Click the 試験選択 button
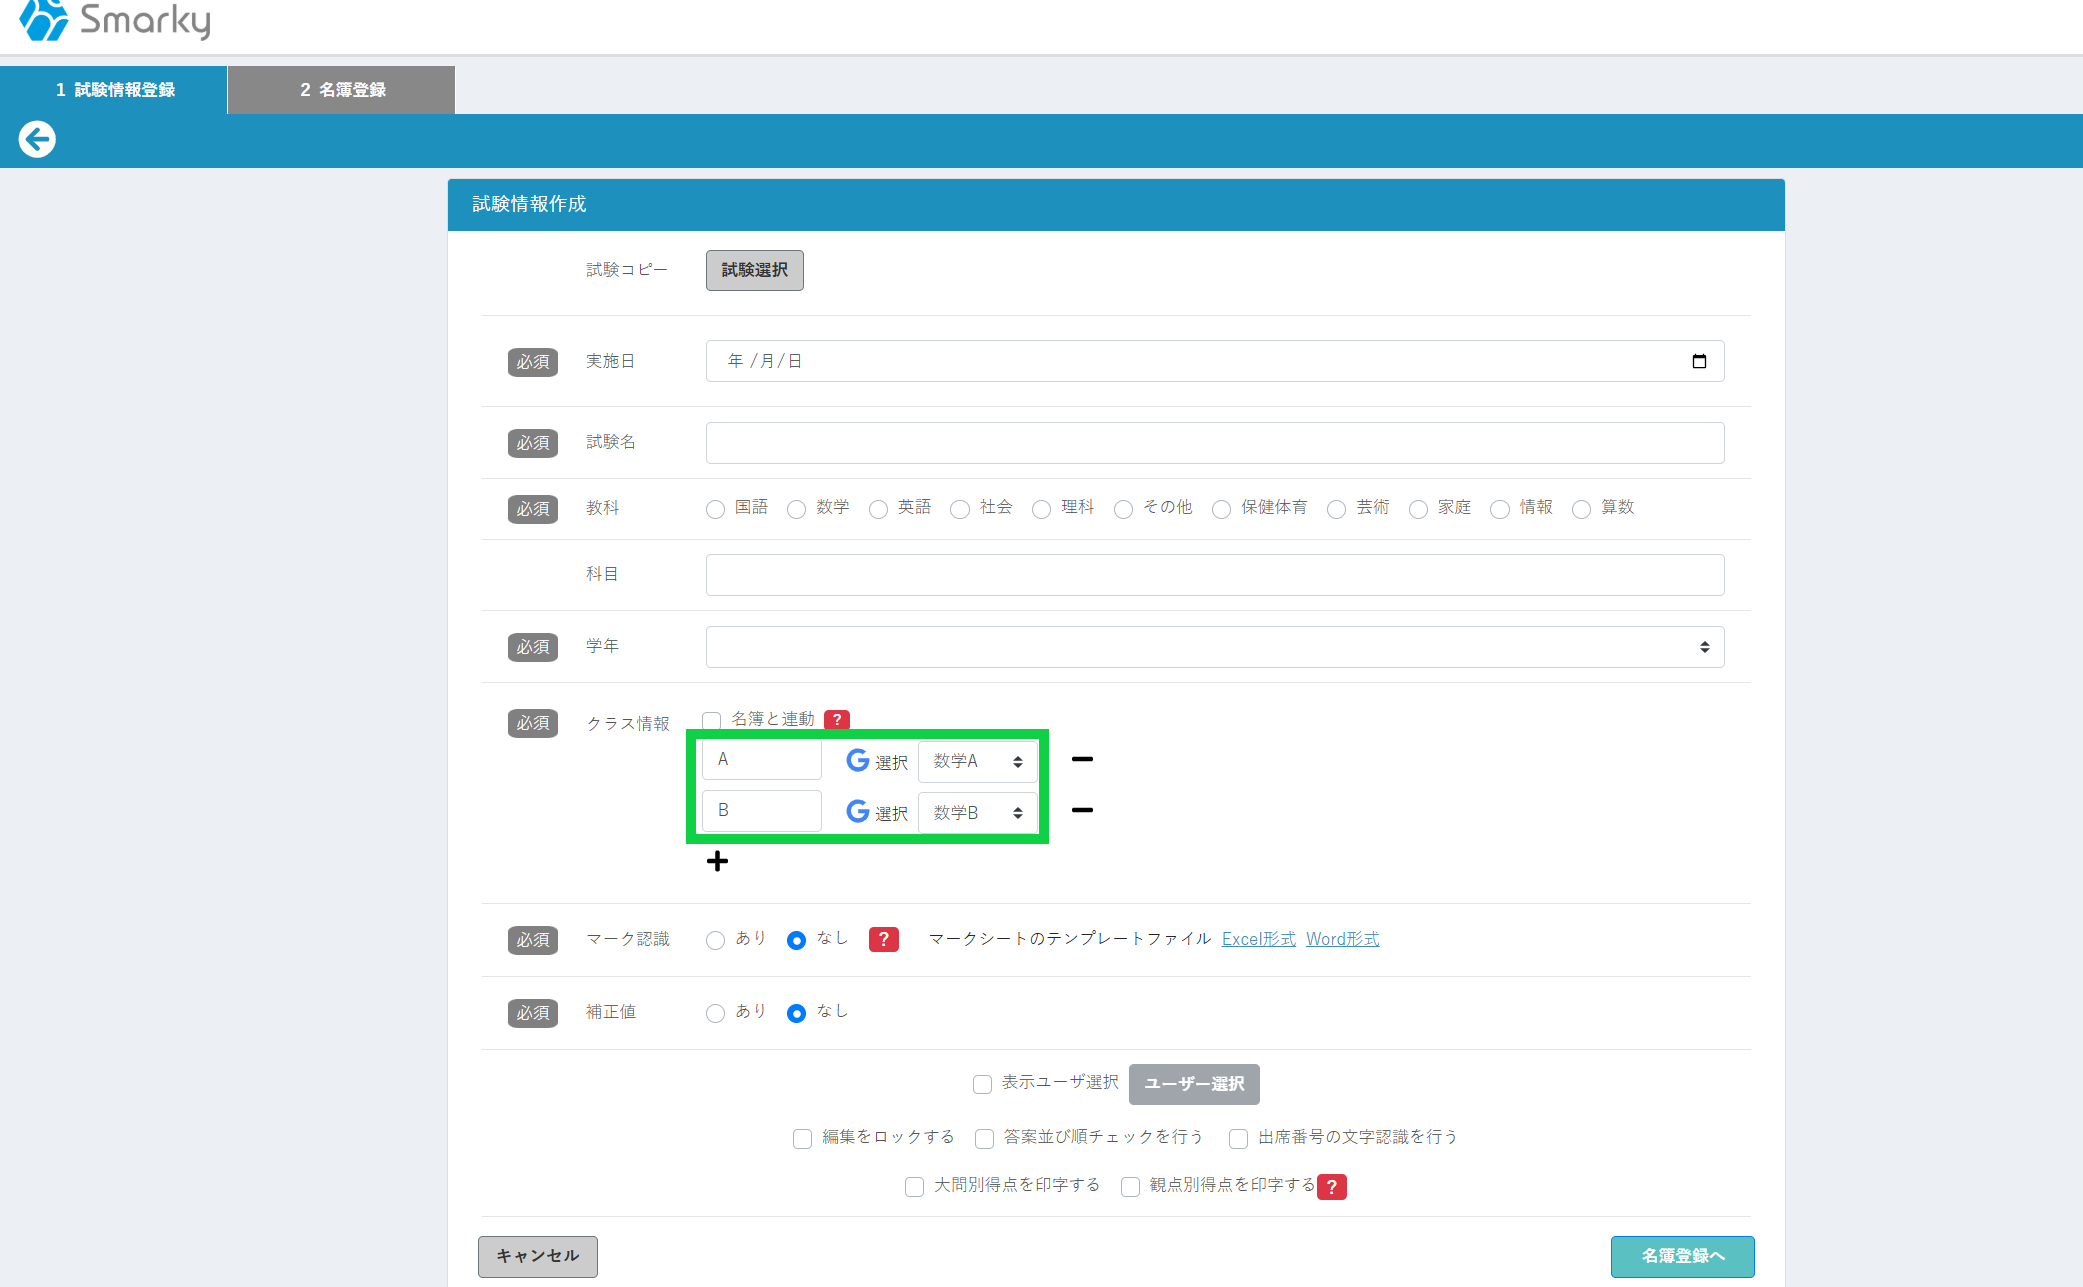 coord(755,270)
